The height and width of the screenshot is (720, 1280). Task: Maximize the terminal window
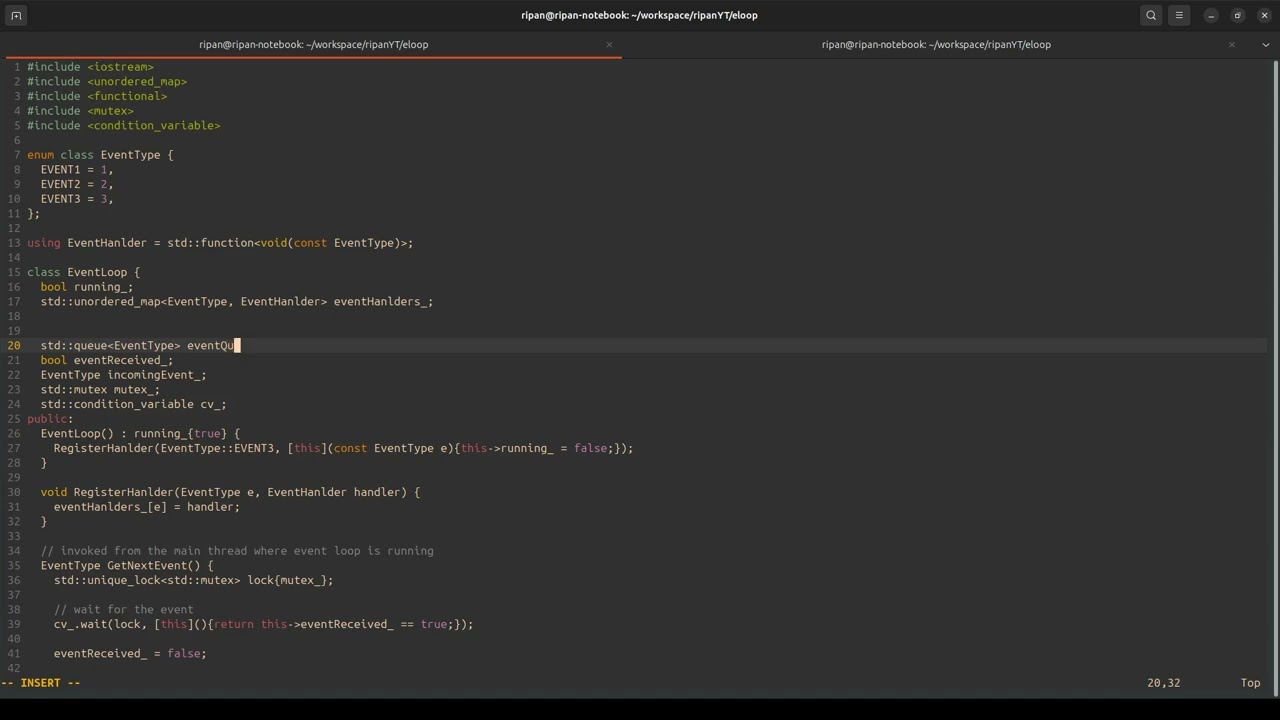(x=1238, y=15)
